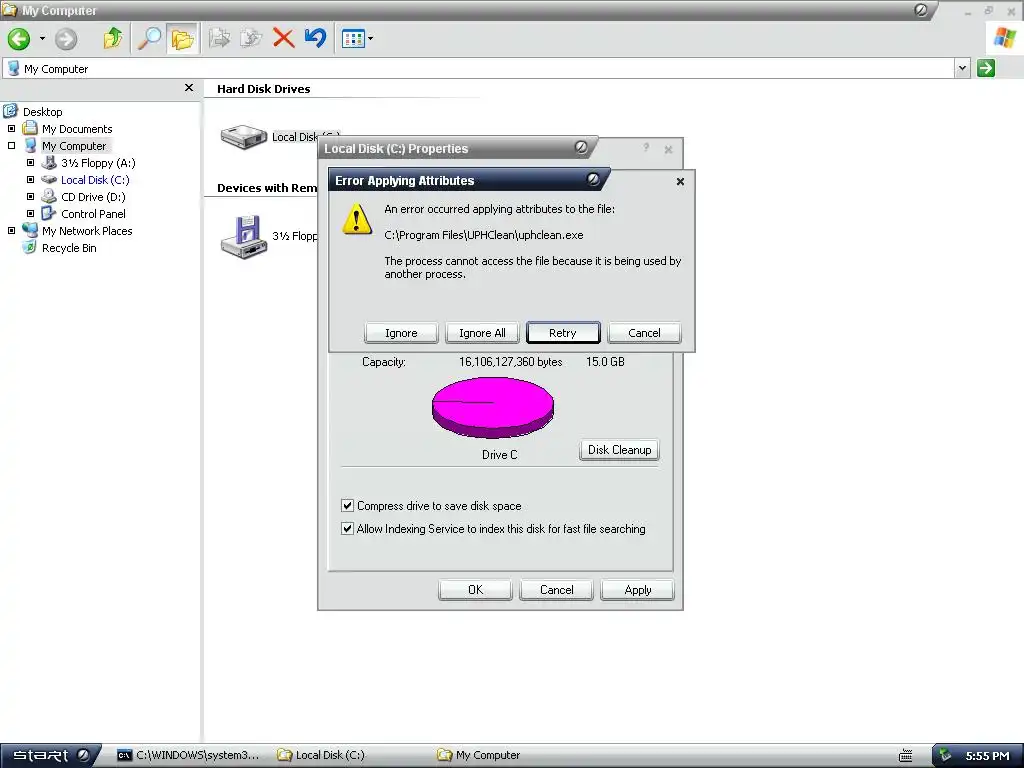Open the address bar dropdown arrow

pos(962,68)
